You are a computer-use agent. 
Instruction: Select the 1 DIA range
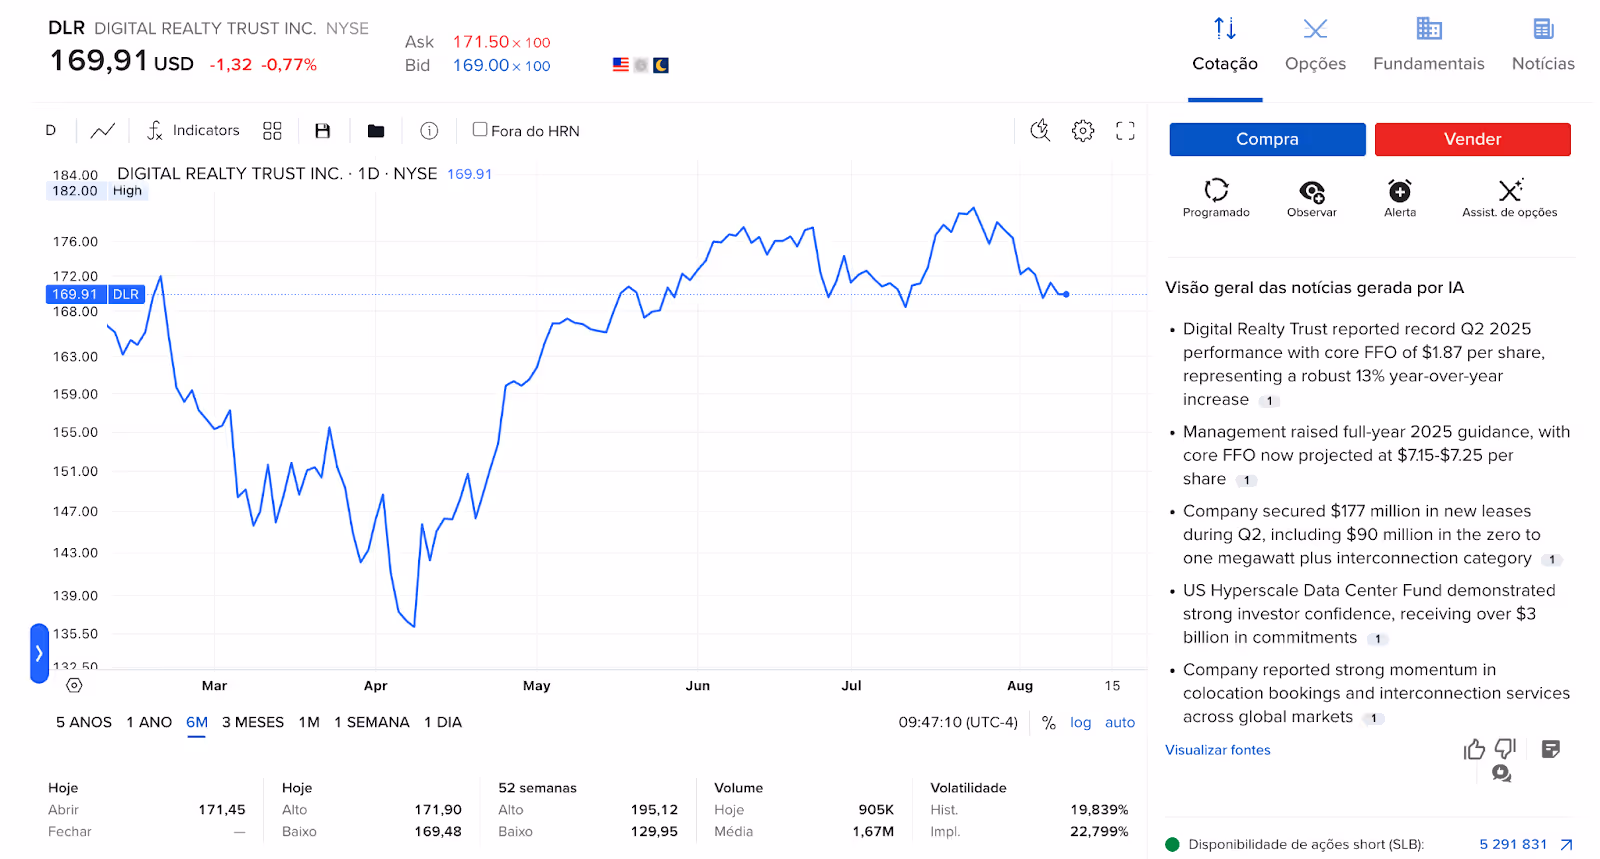click(443, 722)
